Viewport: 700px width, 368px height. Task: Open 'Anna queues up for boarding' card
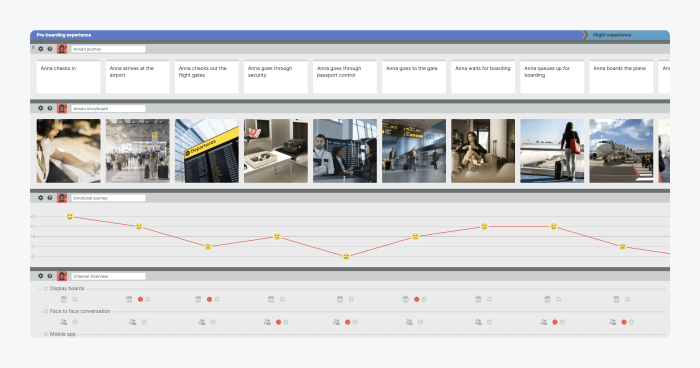(552, 77)
